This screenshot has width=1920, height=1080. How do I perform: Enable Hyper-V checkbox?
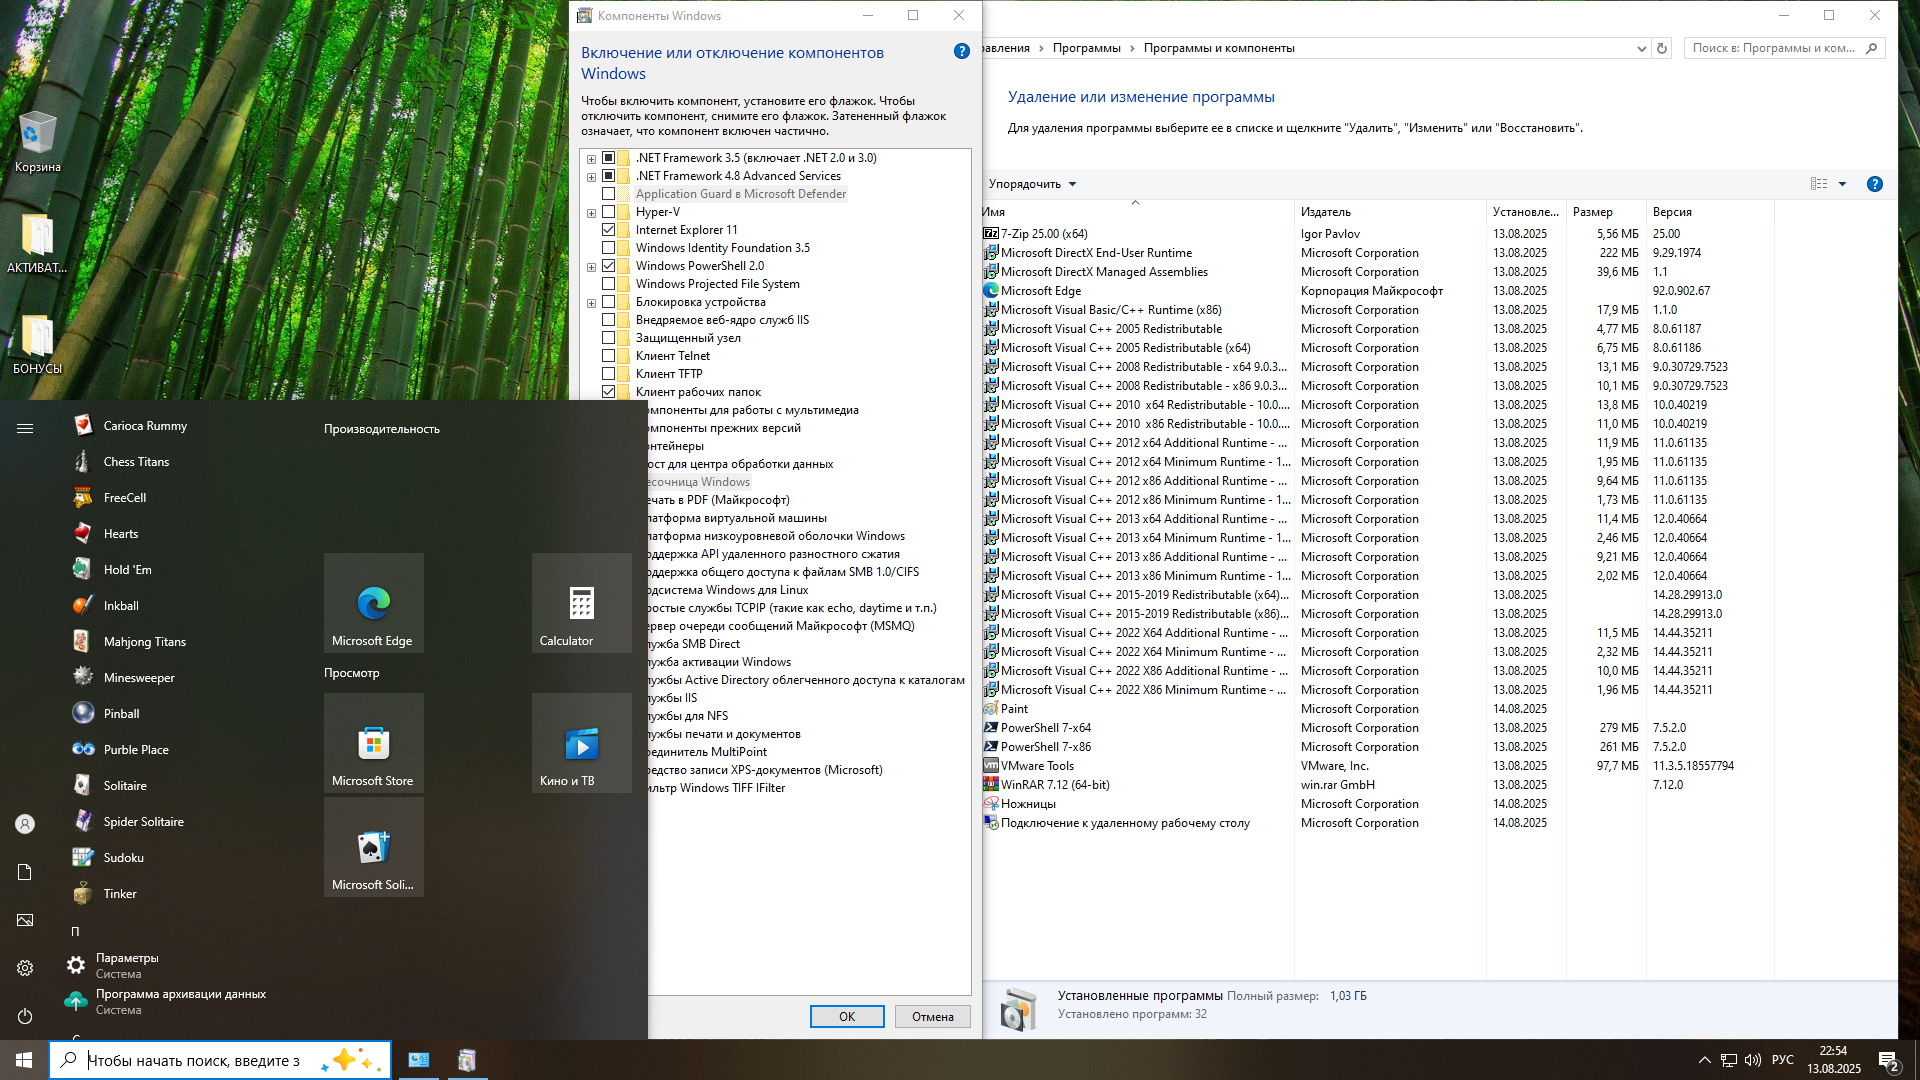point(608,212)
